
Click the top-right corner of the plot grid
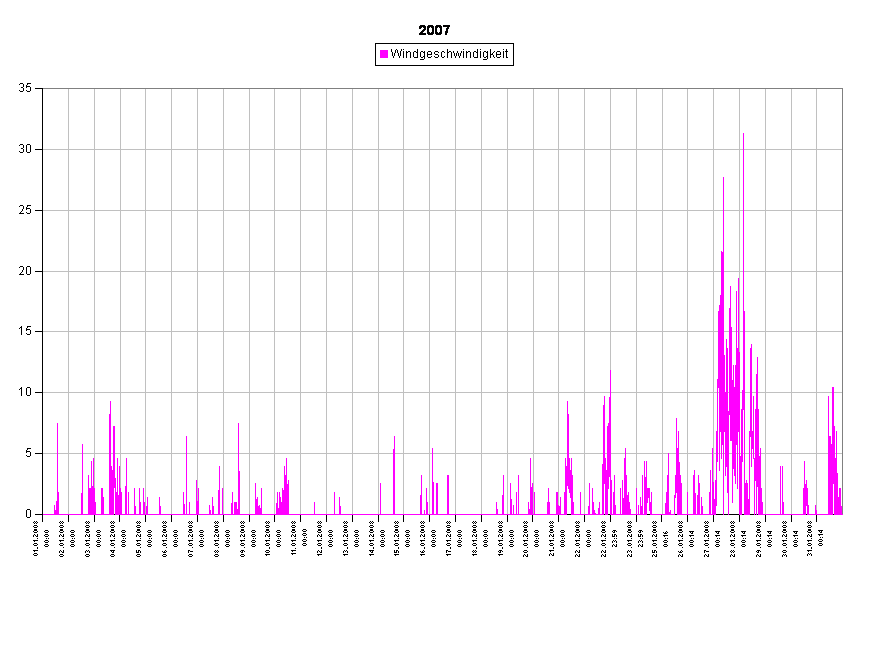point(842,89)
